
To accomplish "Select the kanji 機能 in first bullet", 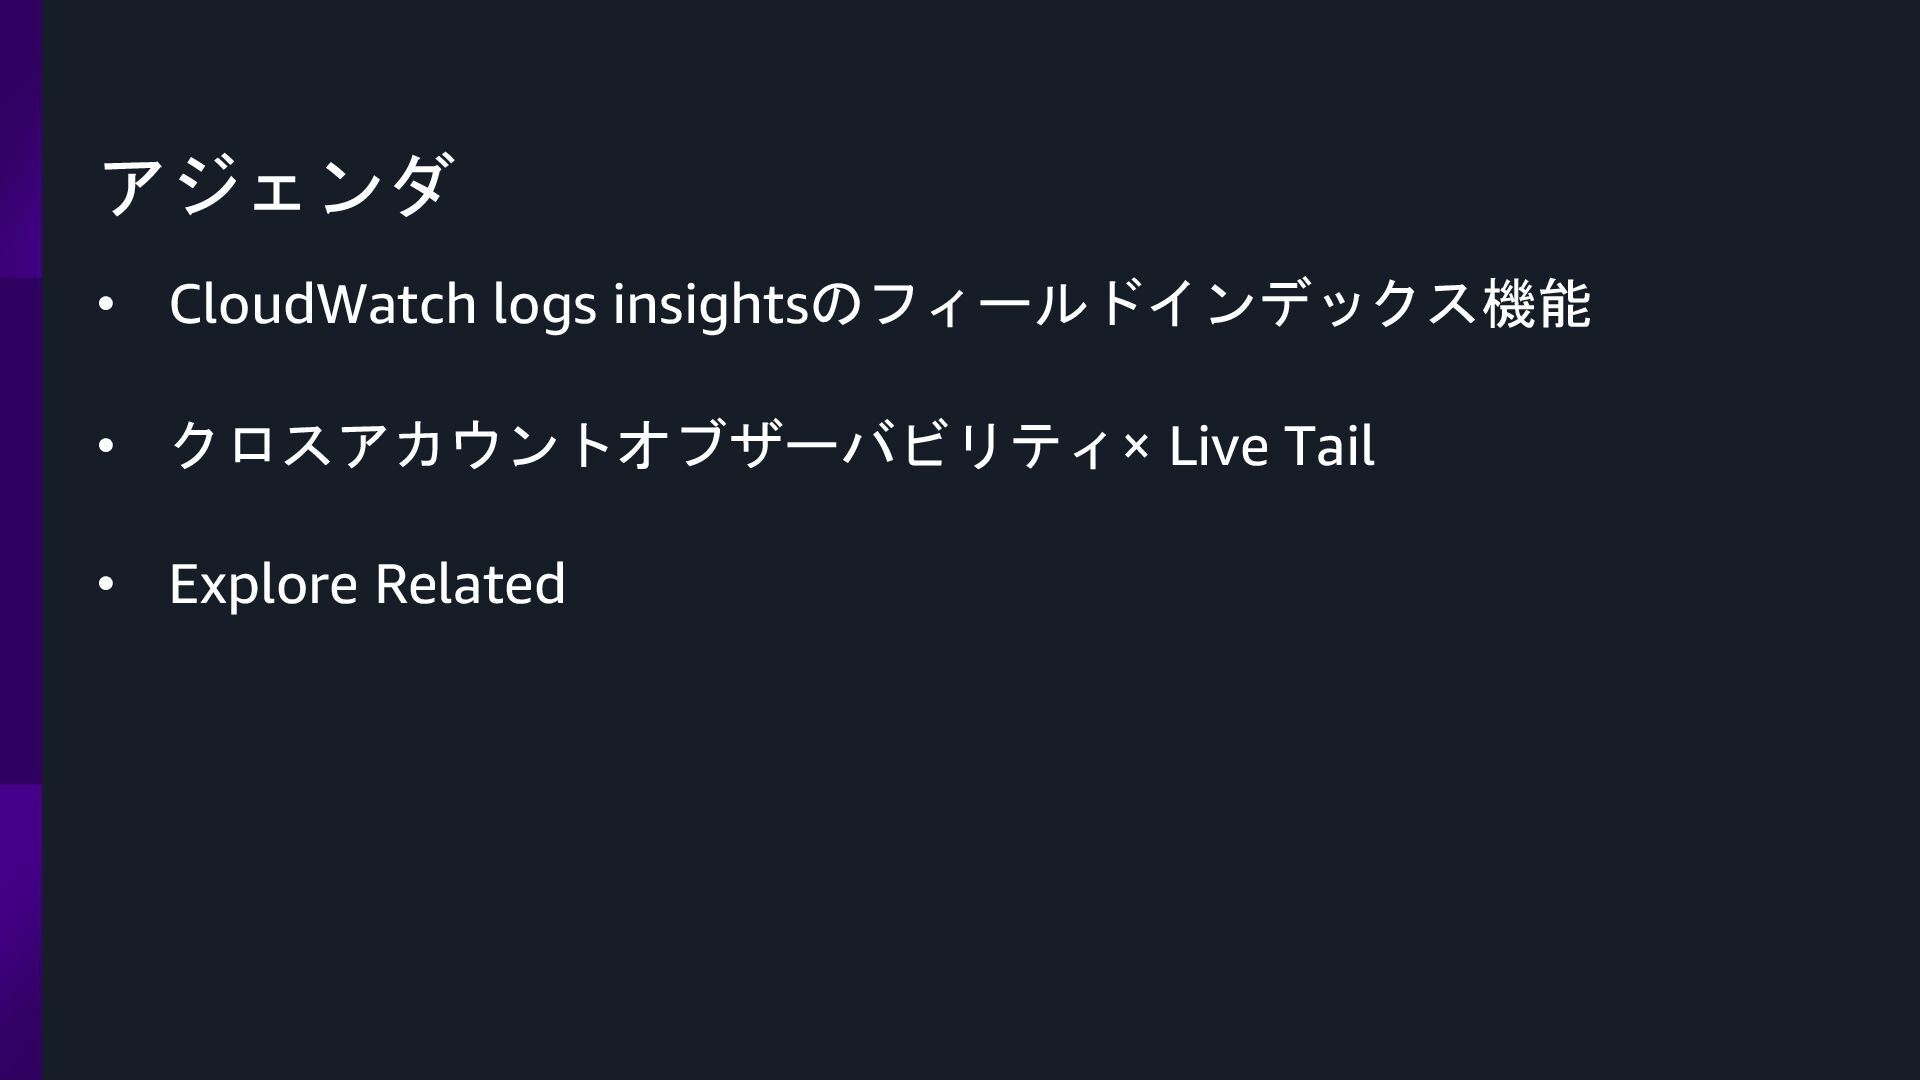I will click(x=1537, y=305).
